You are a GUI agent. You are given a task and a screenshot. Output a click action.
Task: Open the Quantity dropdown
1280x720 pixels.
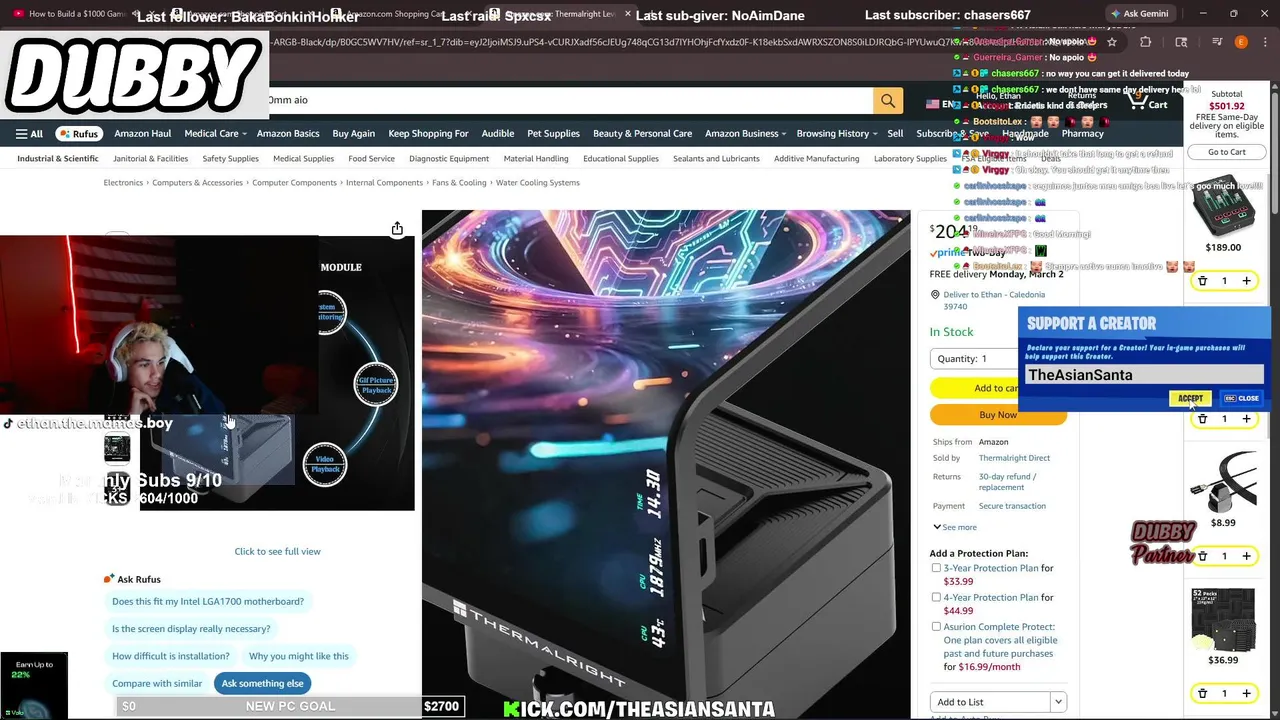(975, 358)
